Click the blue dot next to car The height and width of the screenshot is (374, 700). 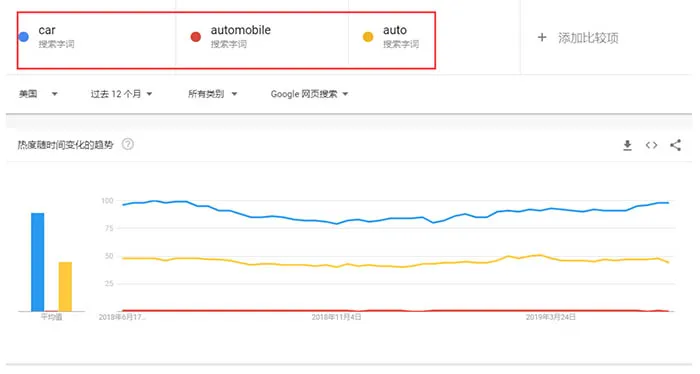tap(24, 37)
